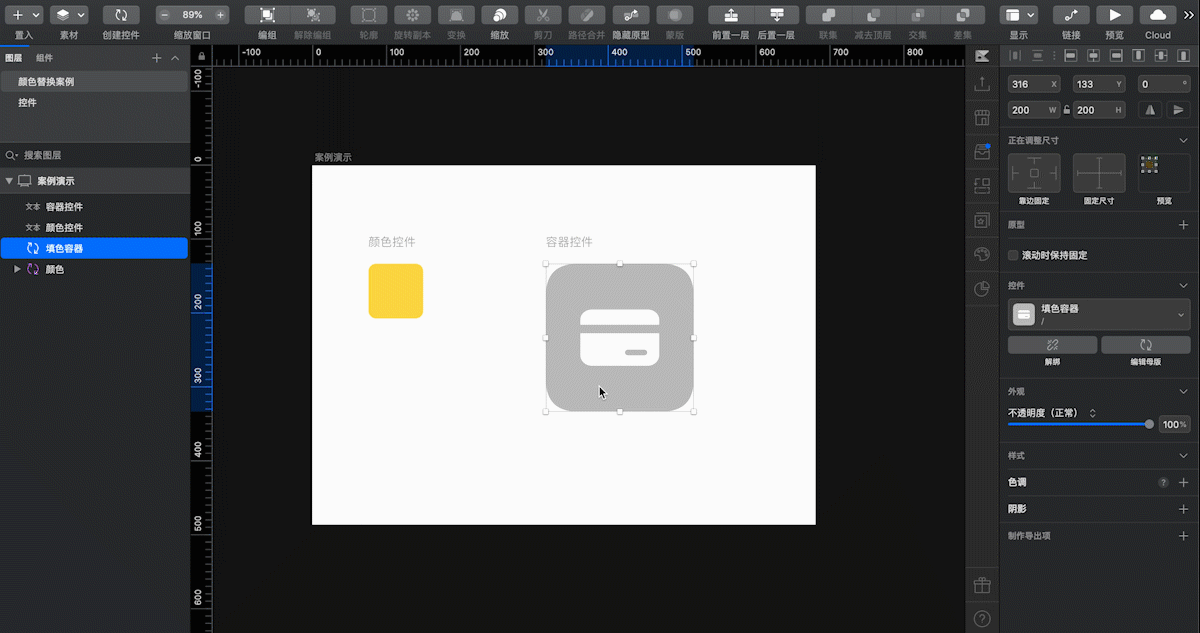1200x633 pixels.
Task: Click the 解绑 detach button
Action: coord(1052,345)
